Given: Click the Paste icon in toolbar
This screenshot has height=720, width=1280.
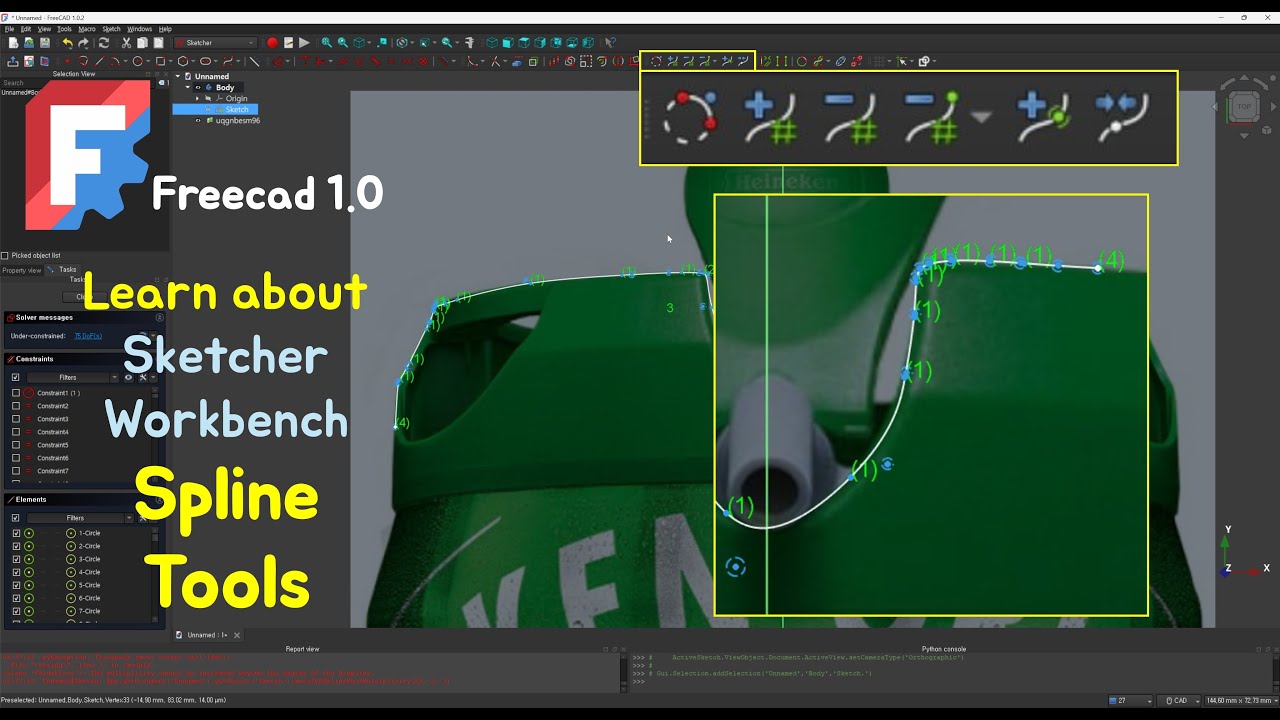Looking at the screenshot, I should click(158, 43).
